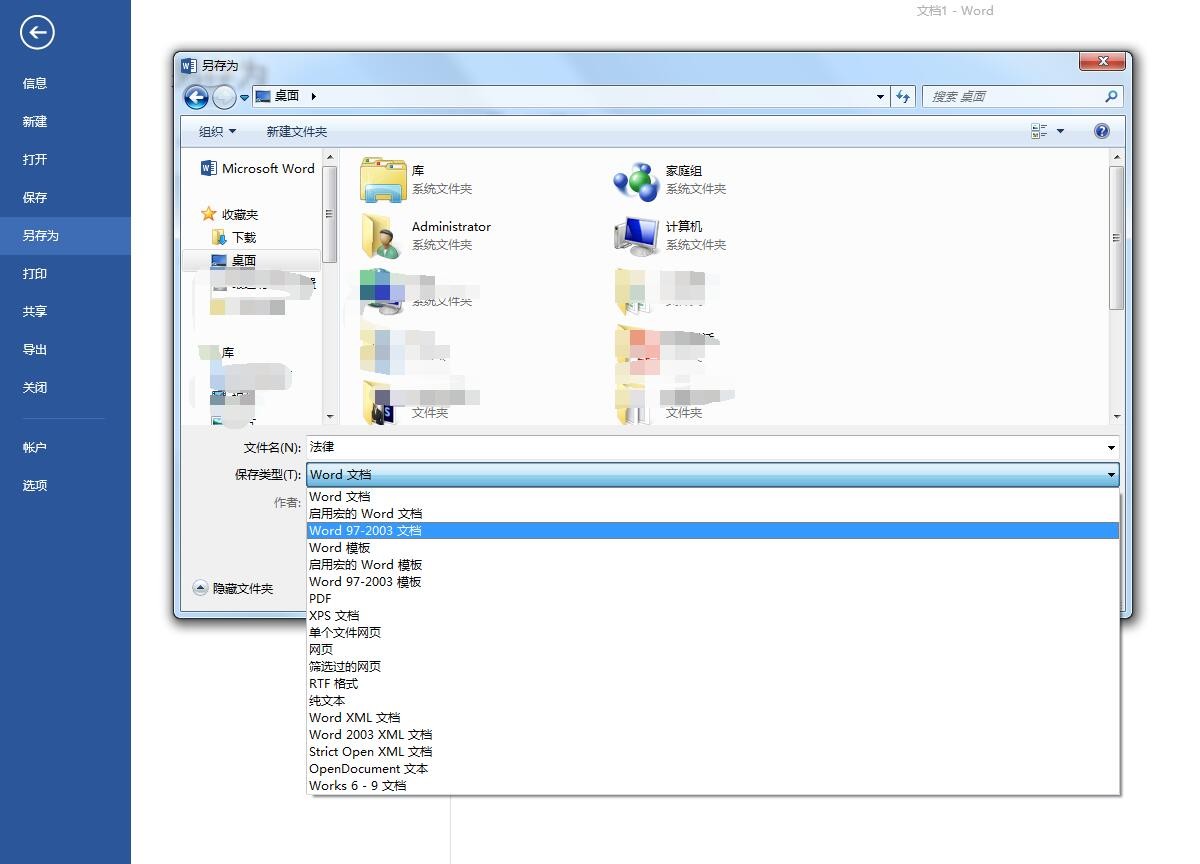Expand the file name dropdown arrow
The height and width of the screenshot is (864, 1200).
point(1111,447)
